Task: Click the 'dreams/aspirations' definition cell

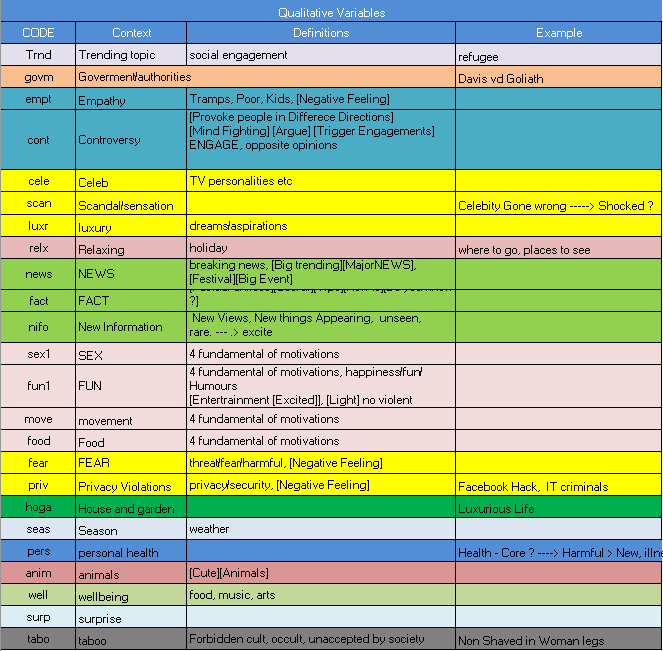Action: [x=320, y=226]
